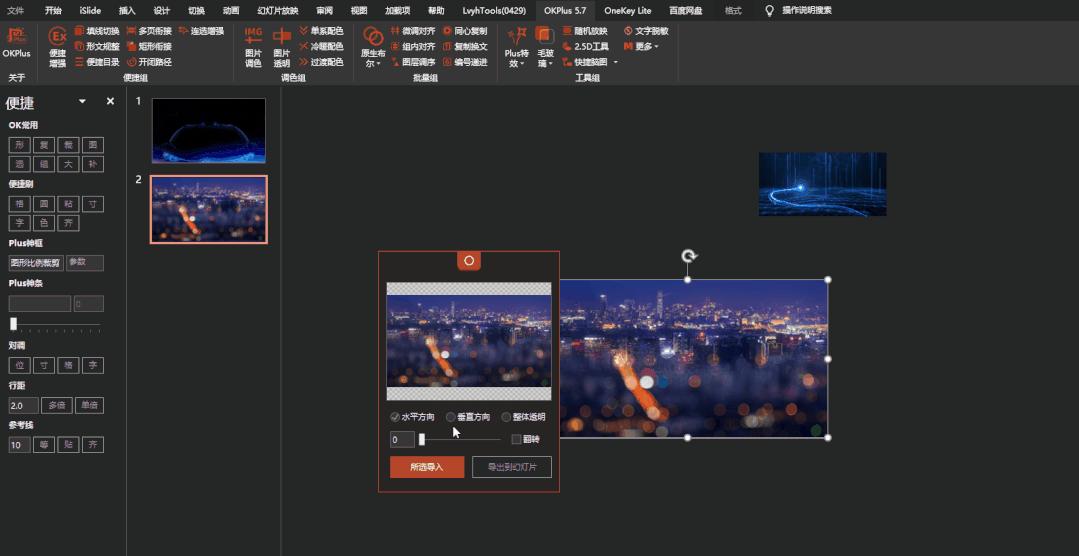Open the Plus特效 dropdown menu
The height and width of the screenshot is (556, 1079).
tap(516, 46)
